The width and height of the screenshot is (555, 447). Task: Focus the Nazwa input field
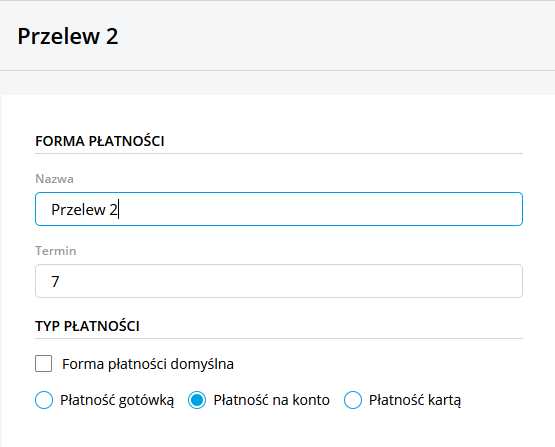[279, 209]
